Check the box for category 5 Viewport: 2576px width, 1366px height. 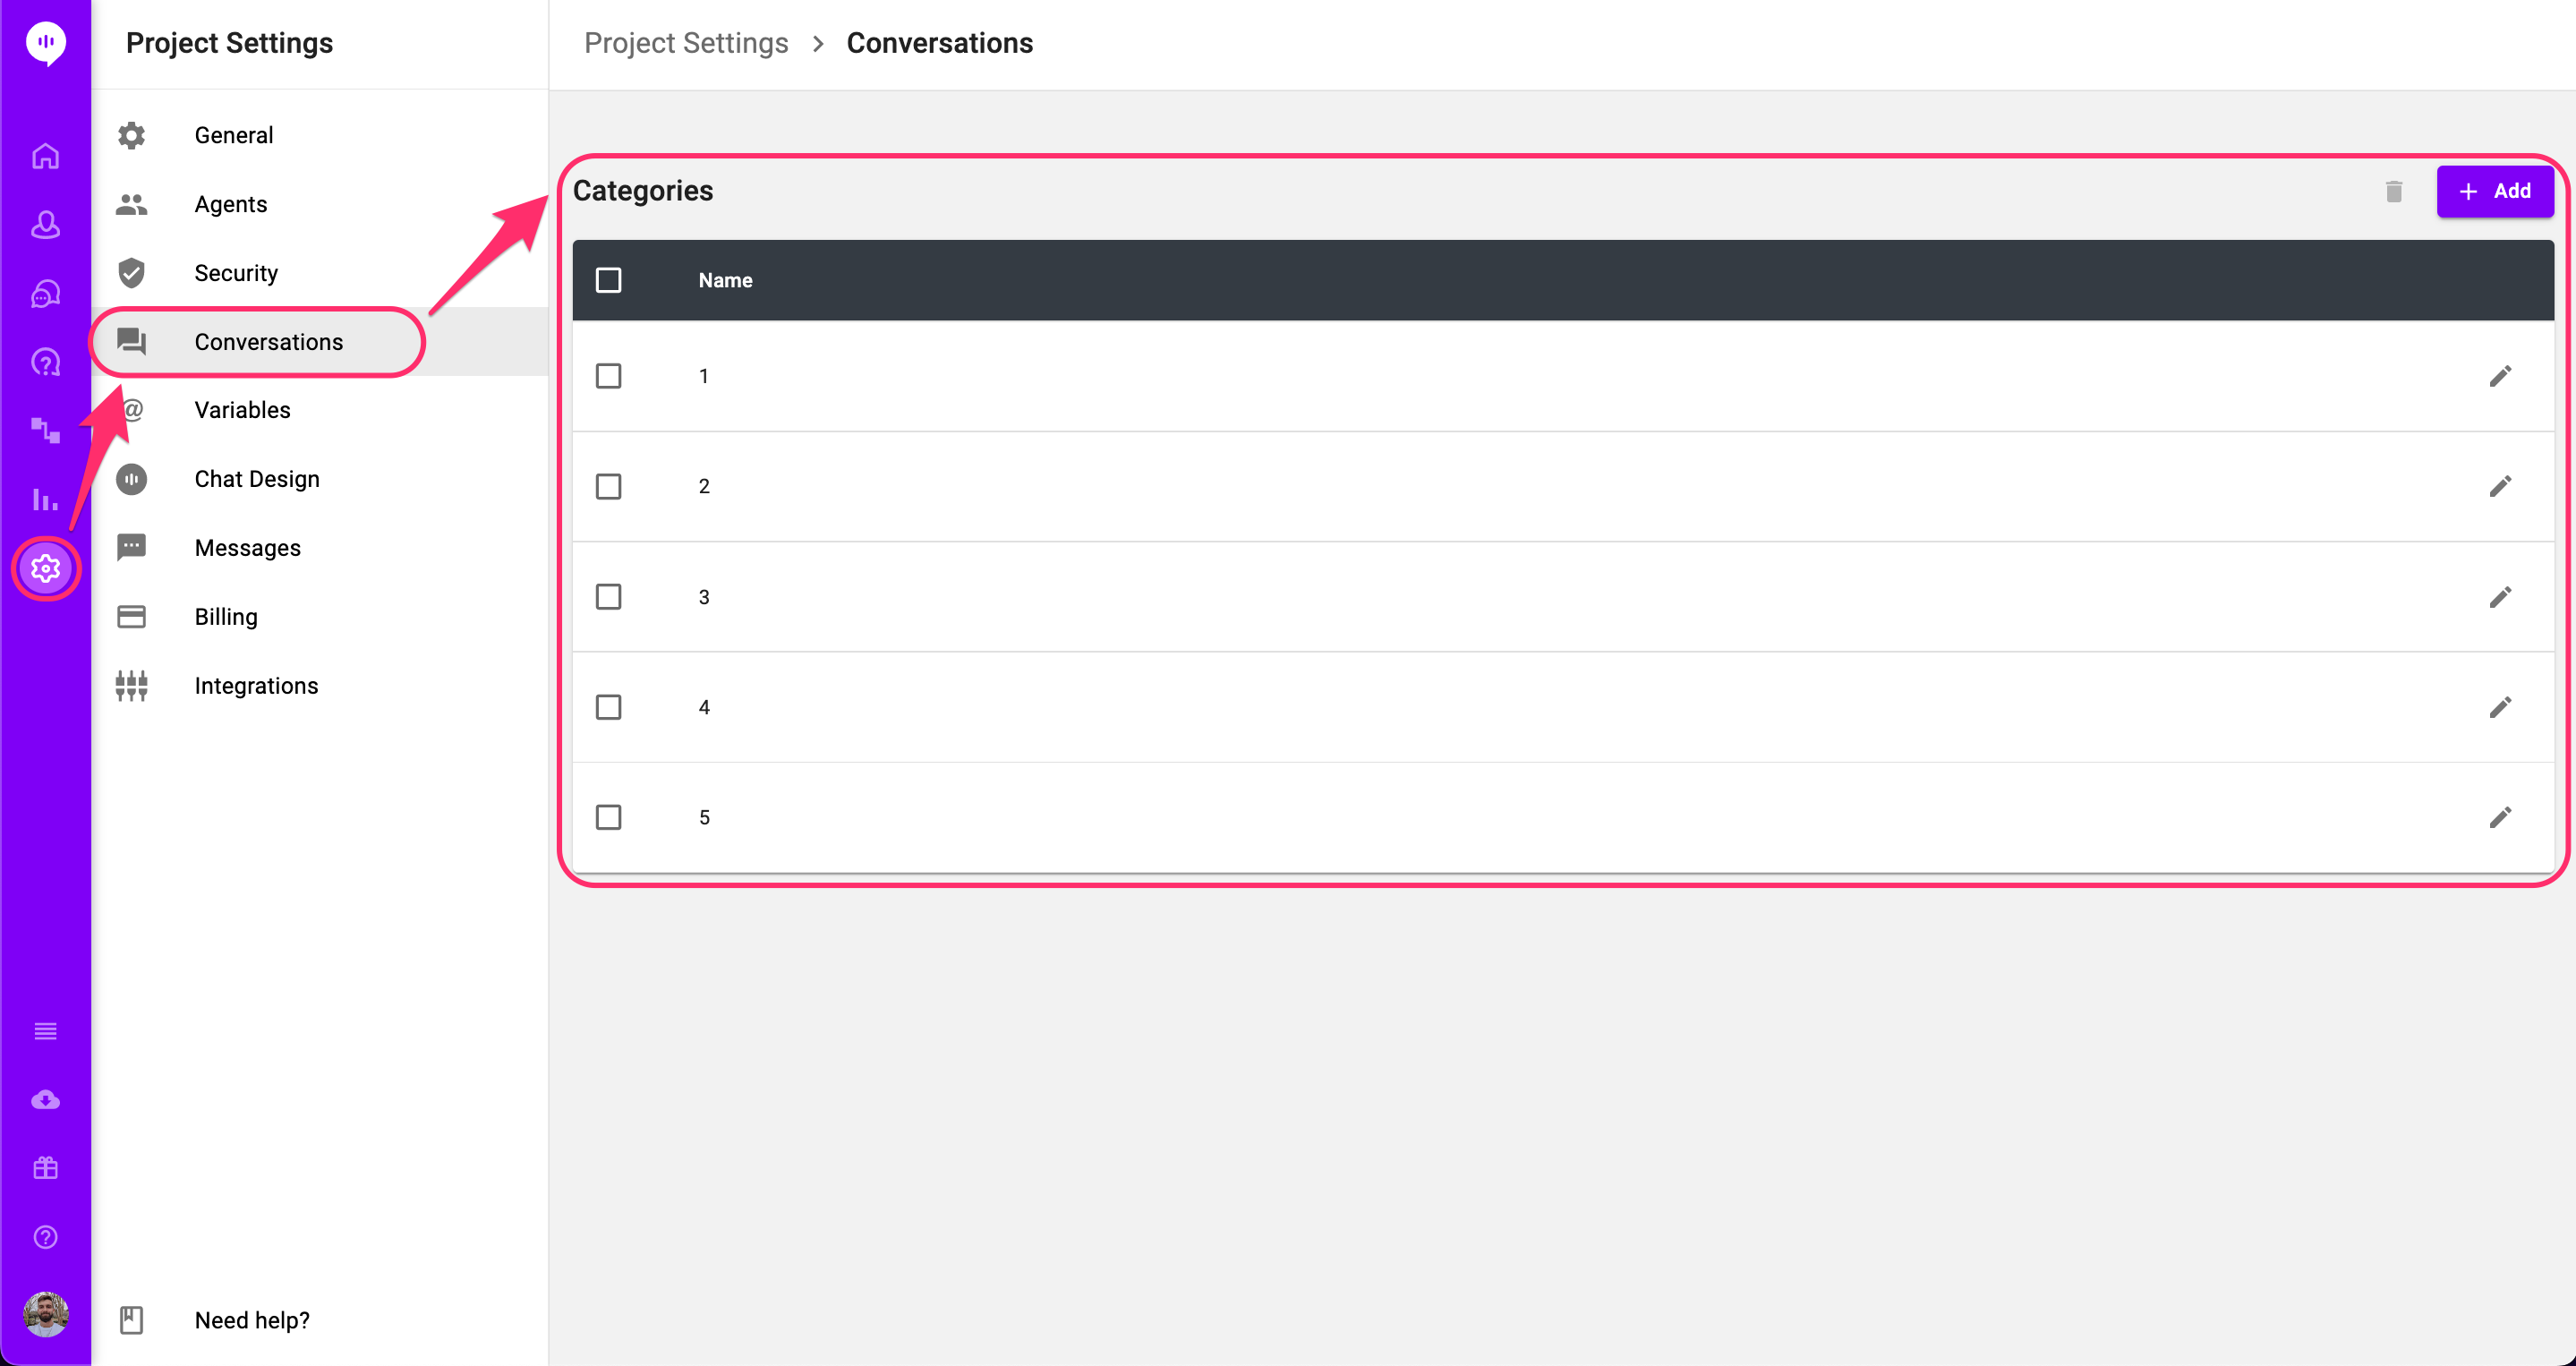pyautogui.click(x=608, y=817)
